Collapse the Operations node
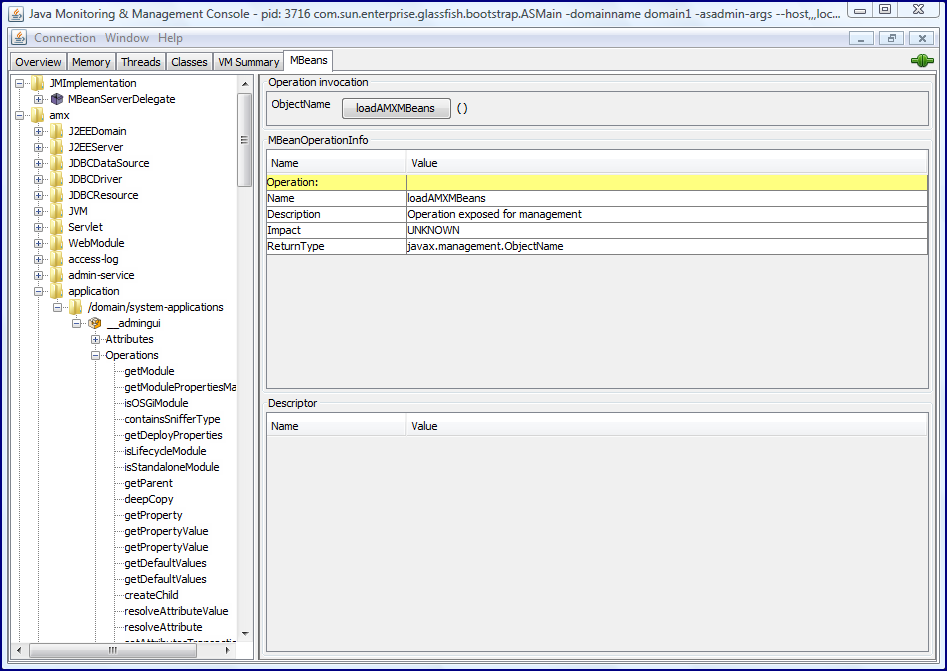This screenshot has height=671, width=947. click(x=95, y=355)
